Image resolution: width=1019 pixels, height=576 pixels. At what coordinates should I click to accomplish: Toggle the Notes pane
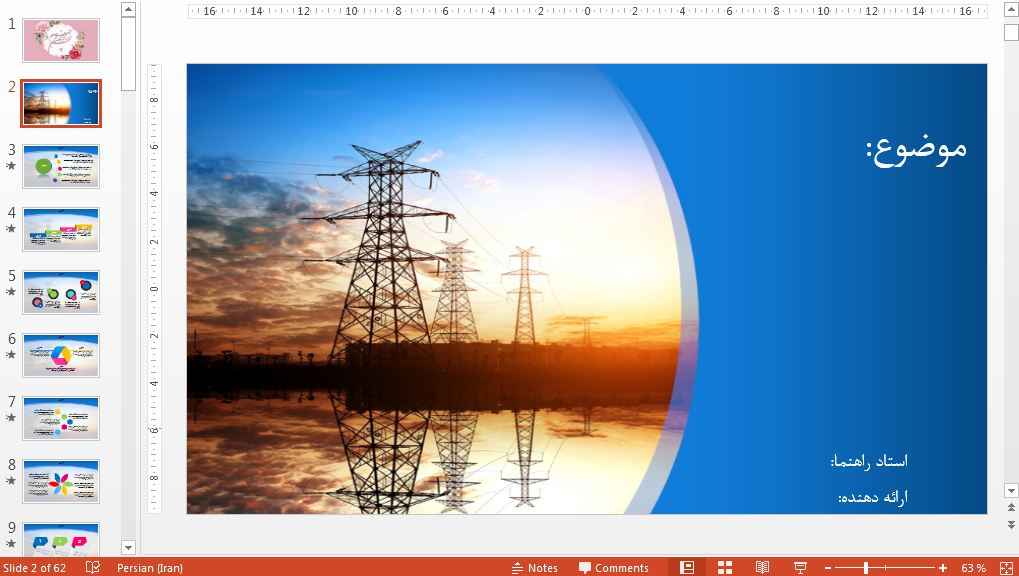535,568
